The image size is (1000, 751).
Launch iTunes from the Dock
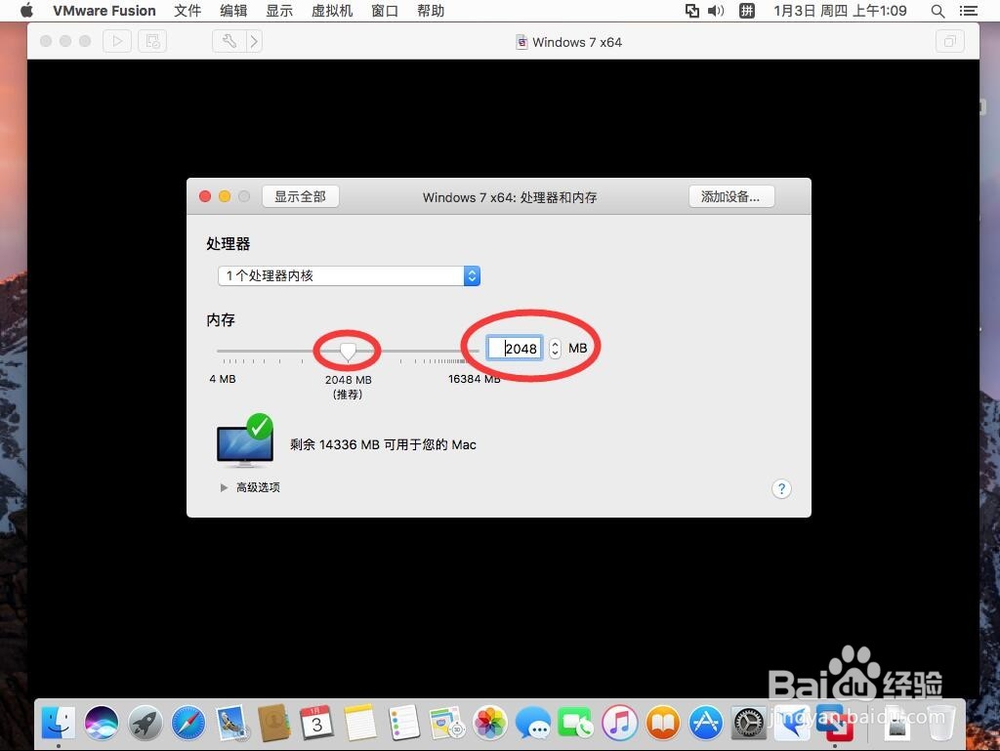click(619, 723)
